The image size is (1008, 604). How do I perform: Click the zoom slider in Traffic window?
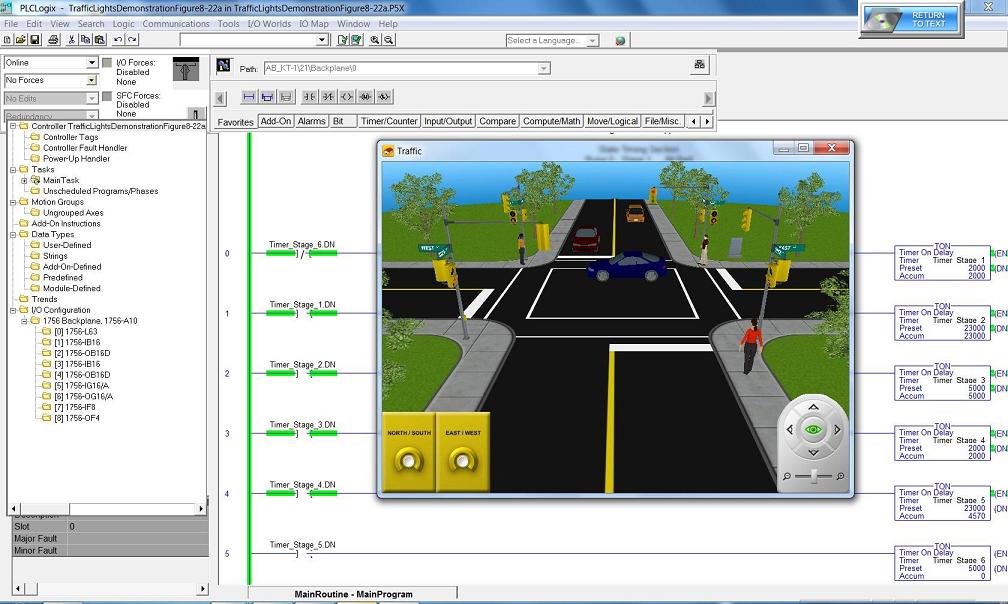click(x=813, y=477)
